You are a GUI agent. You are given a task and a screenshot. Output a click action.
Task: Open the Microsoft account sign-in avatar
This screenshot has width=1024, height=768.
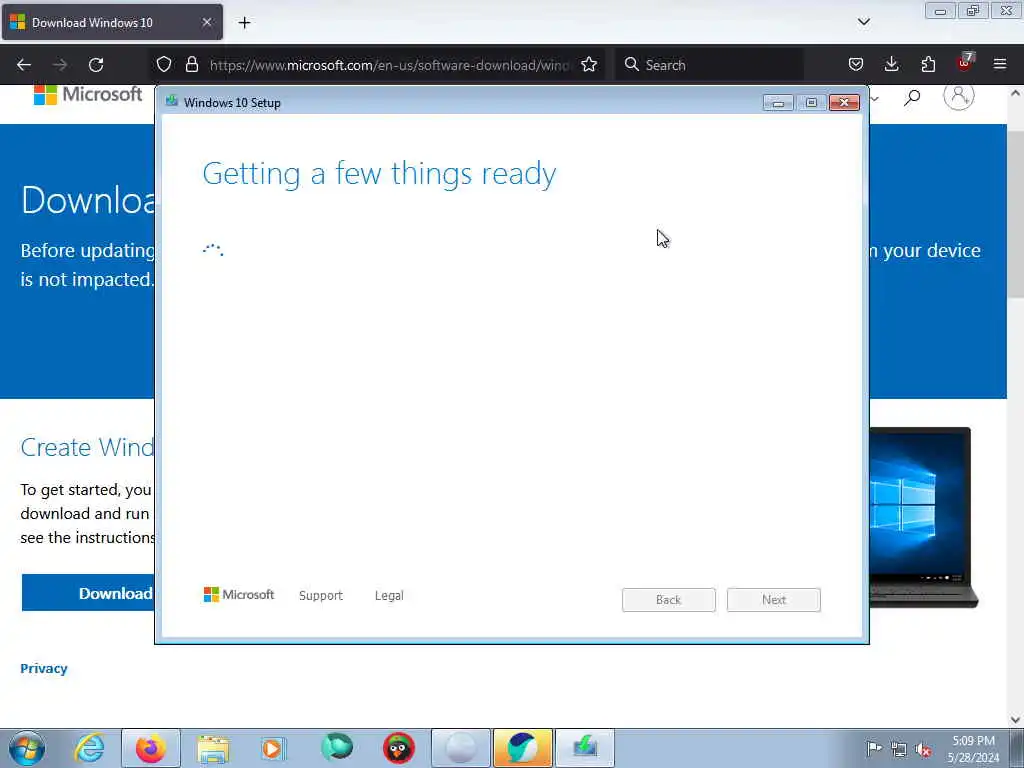point(958,97)
